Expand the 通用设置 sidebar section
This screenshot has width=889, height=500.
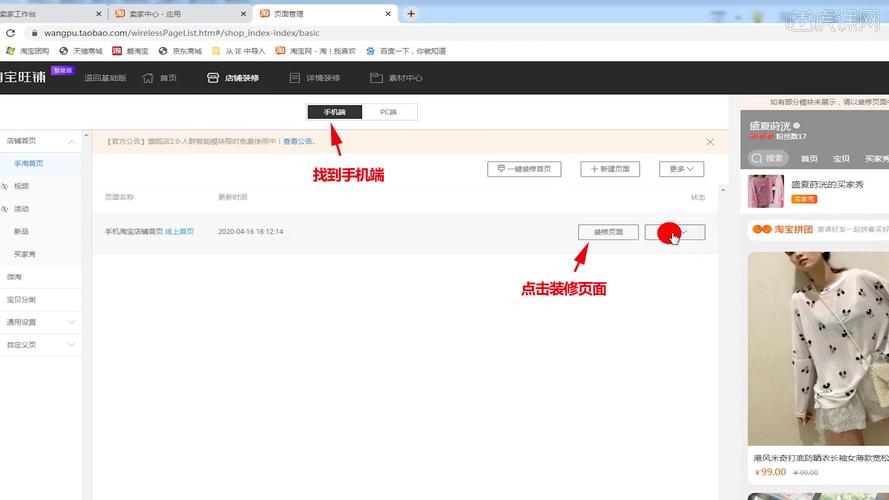pyautogui.click(x=71, y=322)
